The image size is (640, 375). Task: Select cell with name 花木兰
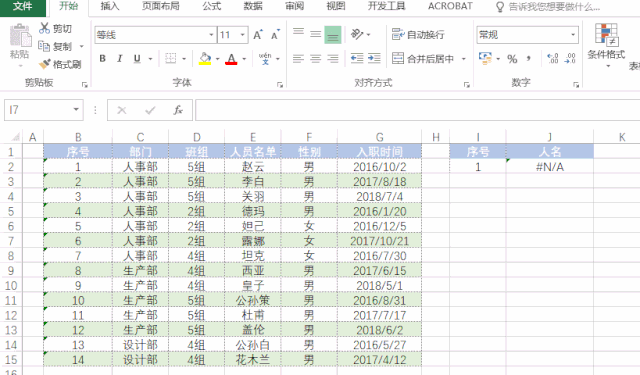point(253,360)
